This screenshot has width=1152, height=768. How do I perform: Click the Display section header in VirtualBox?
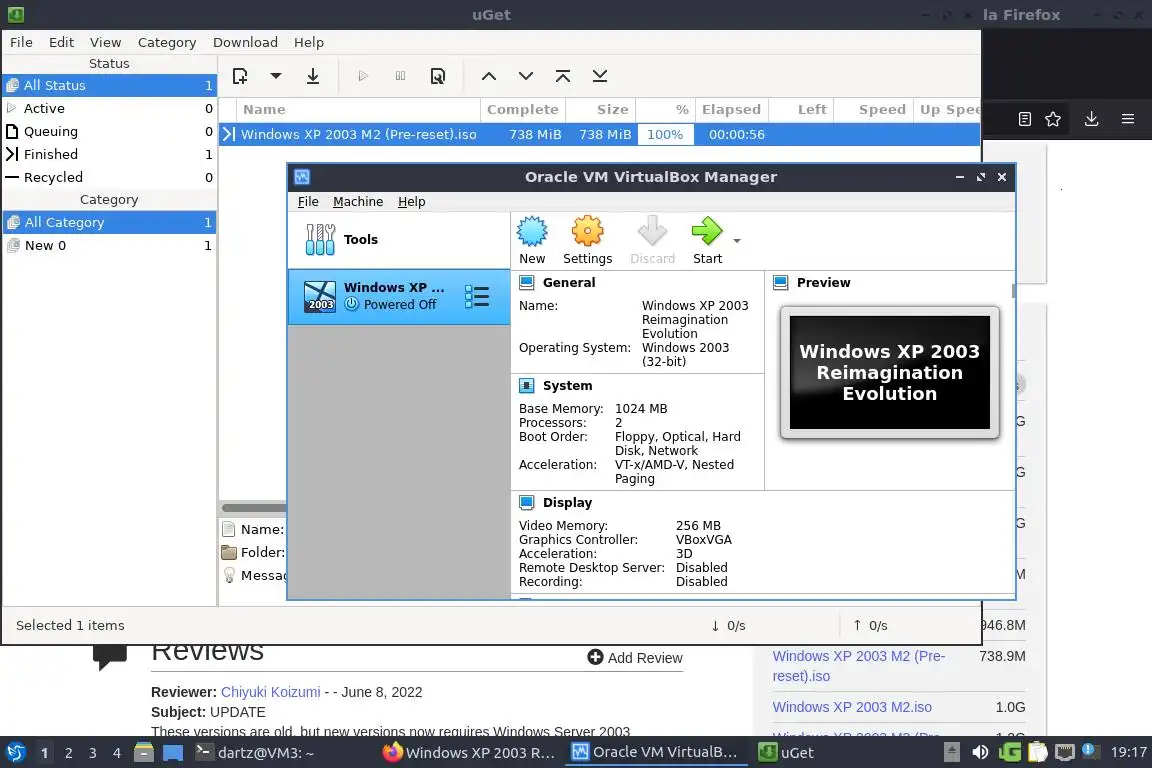coord(567,503)
